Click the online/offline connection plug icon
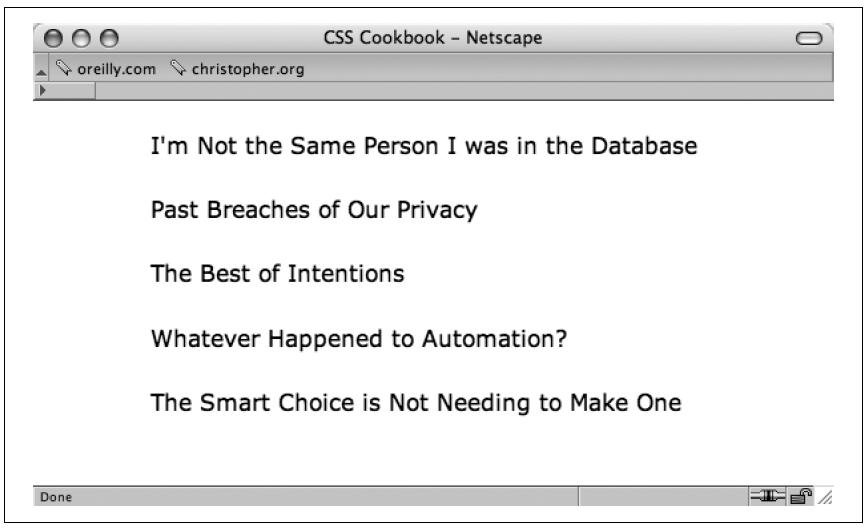 click(767, 496)
